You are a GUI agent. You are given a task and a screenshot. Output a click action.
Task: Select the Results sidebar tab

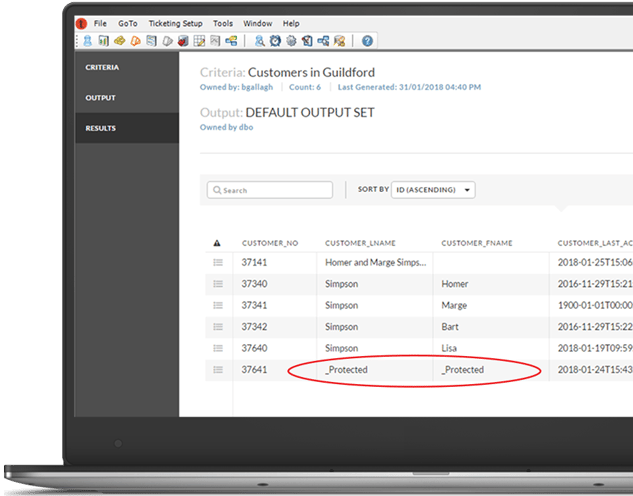click(127, 128)
